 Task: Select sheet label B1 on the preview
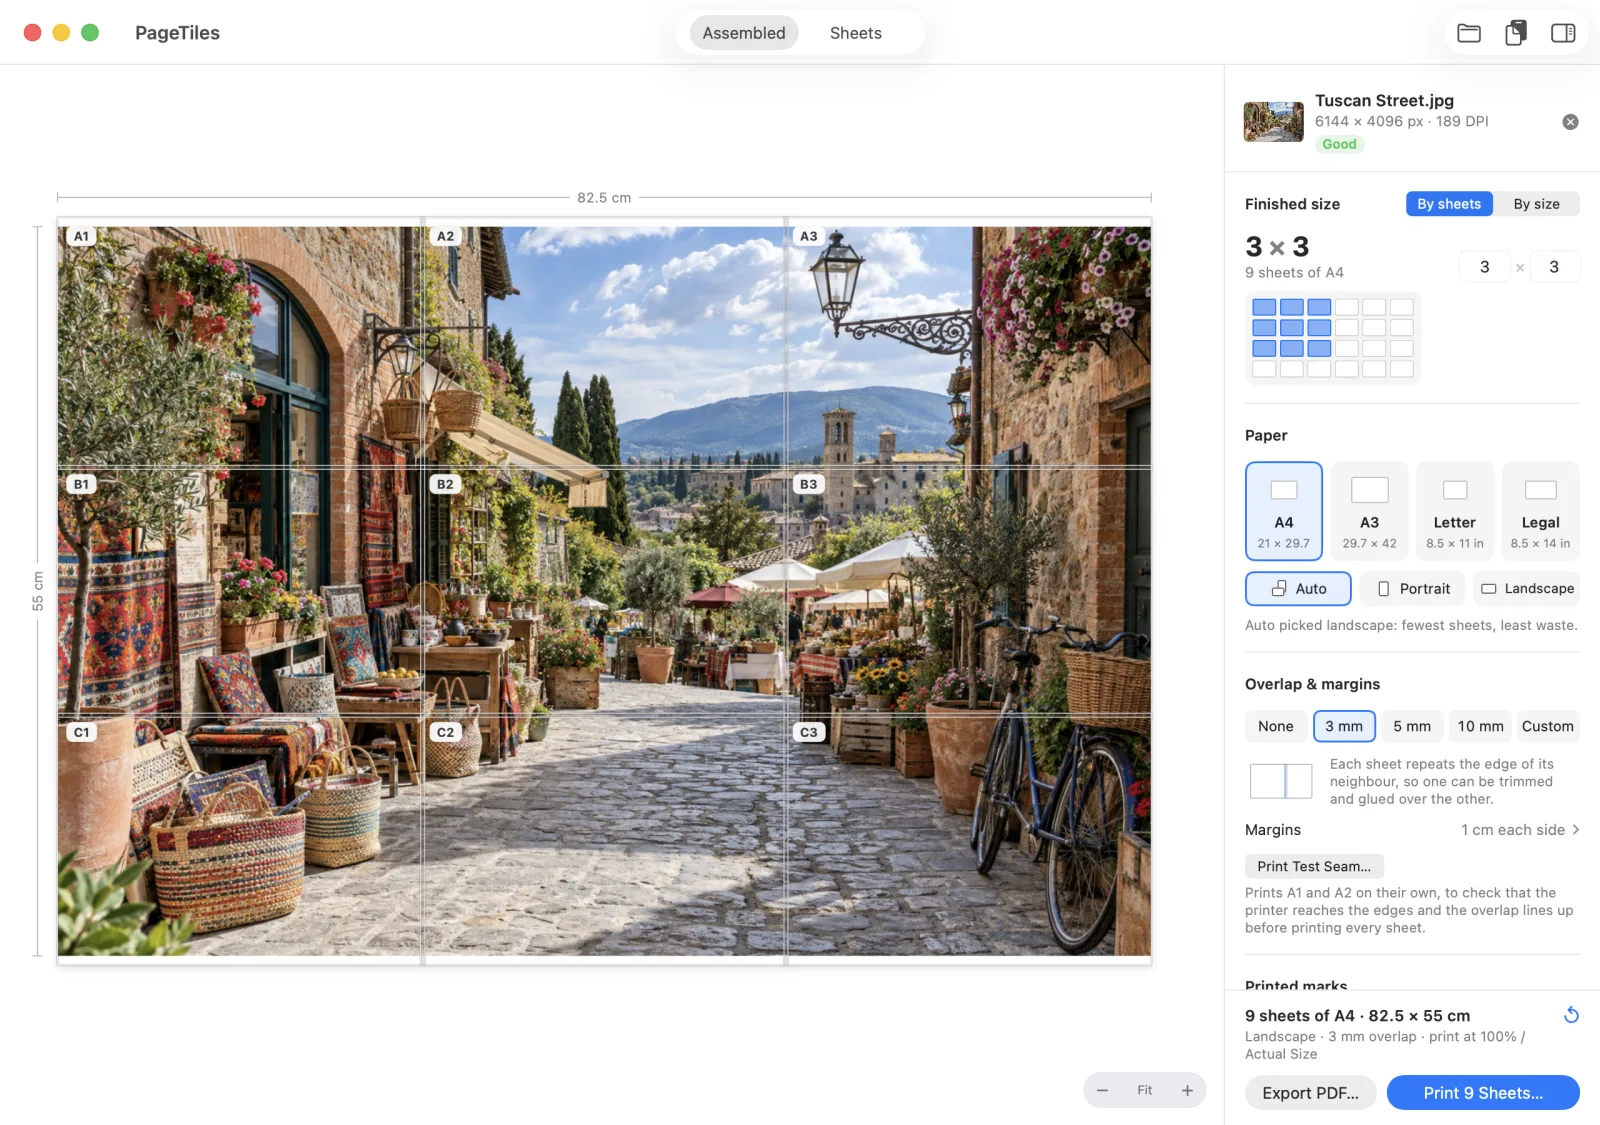(82, 484)
